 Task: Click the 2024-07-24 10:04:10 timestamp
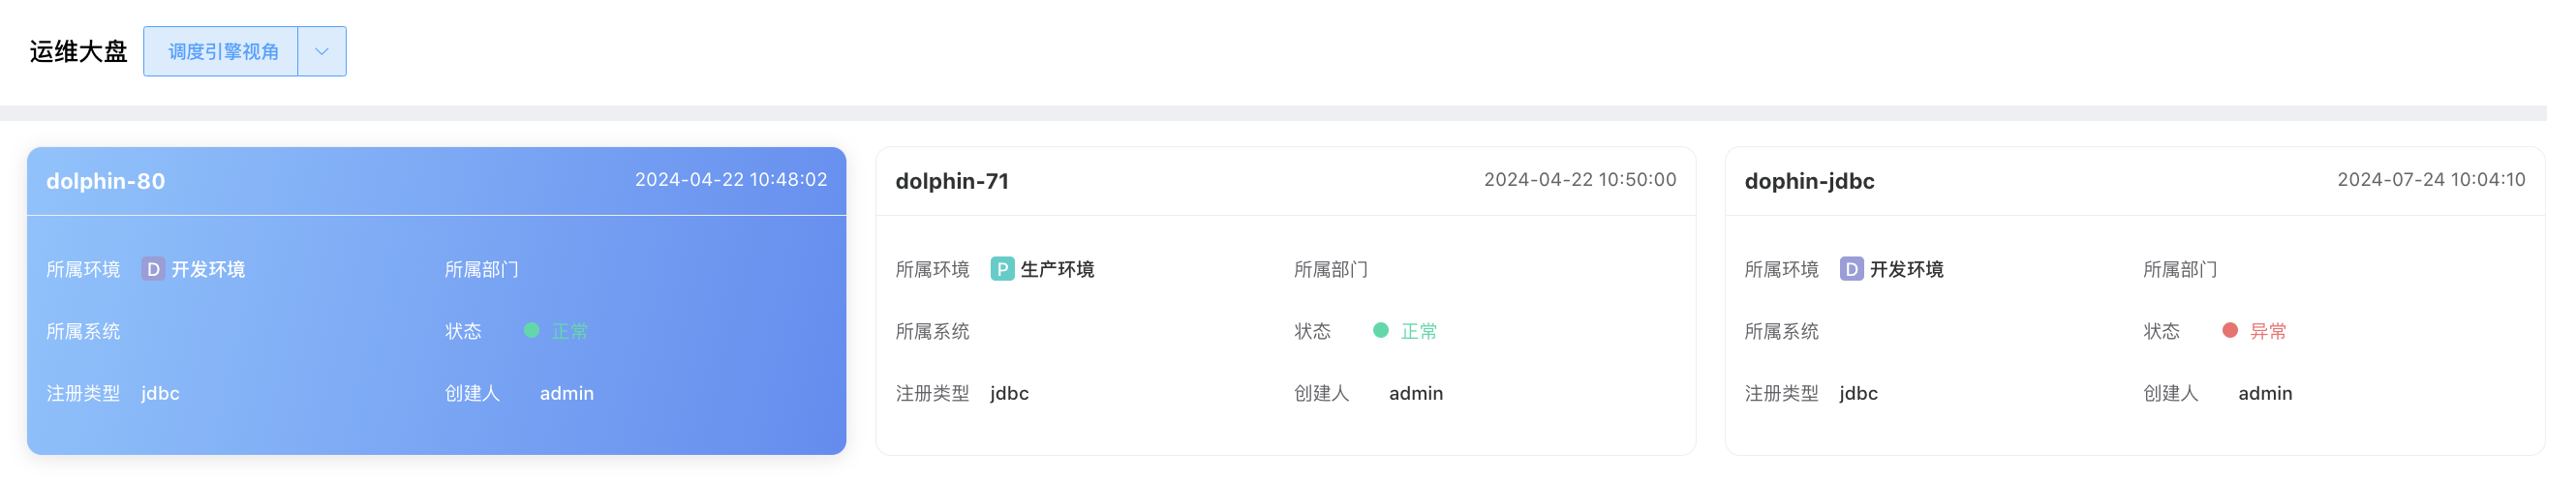2430,180
